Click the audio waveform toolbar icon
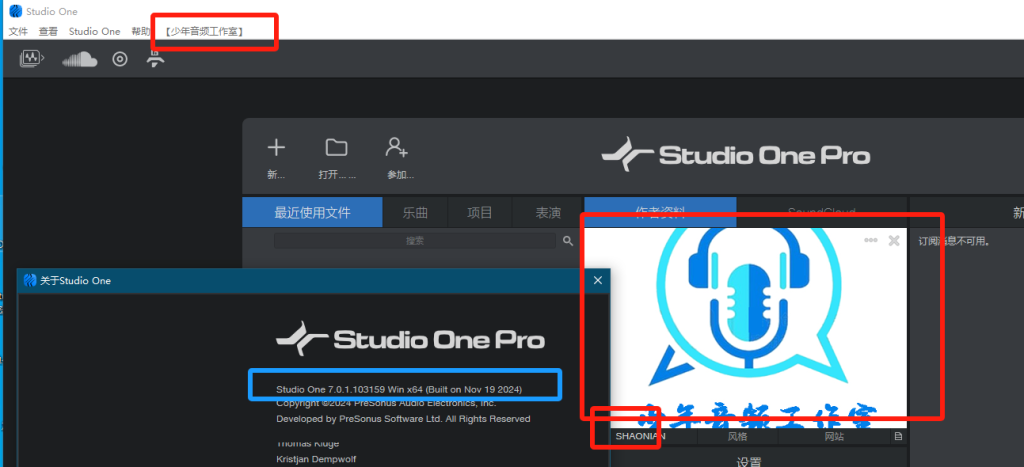Image resolution: width=1024 pixels, height=467 pixels. click(x=31, y=59)
